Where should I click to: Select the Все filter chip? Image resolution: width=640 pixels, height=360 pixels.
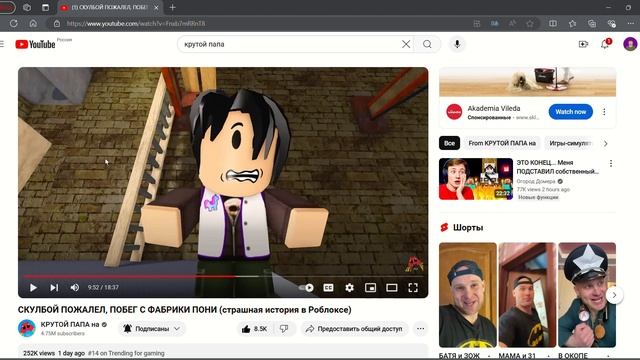pos(449,143)
